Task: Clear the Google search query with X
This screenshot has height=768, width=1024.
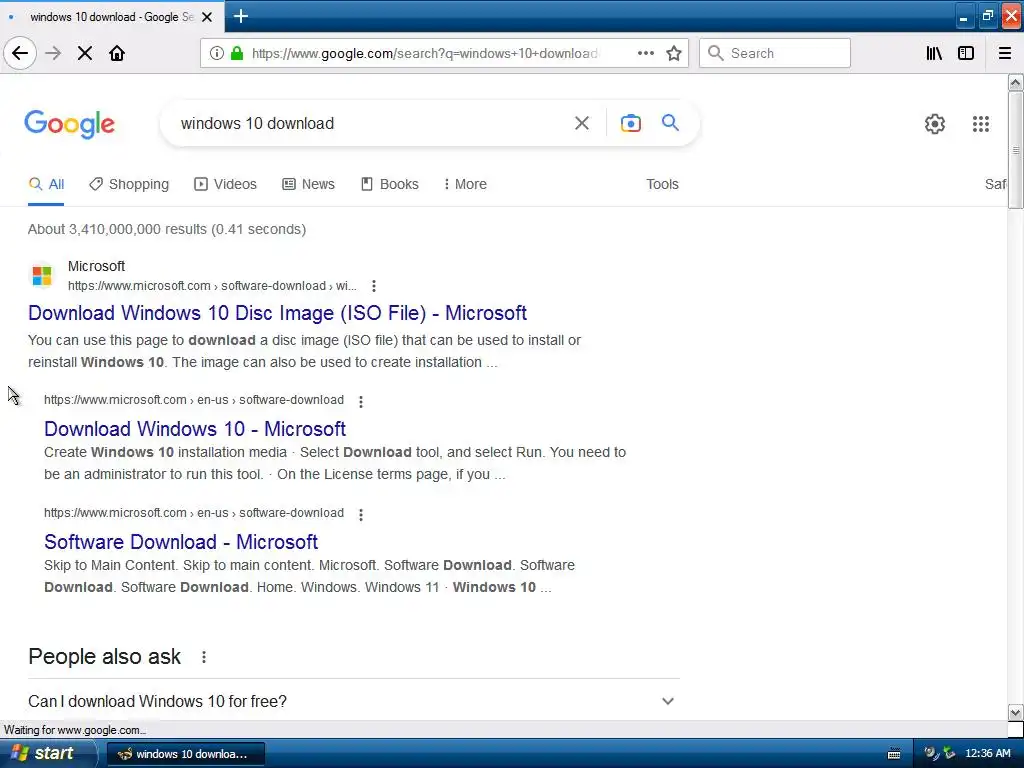Action: coord(581,123)
